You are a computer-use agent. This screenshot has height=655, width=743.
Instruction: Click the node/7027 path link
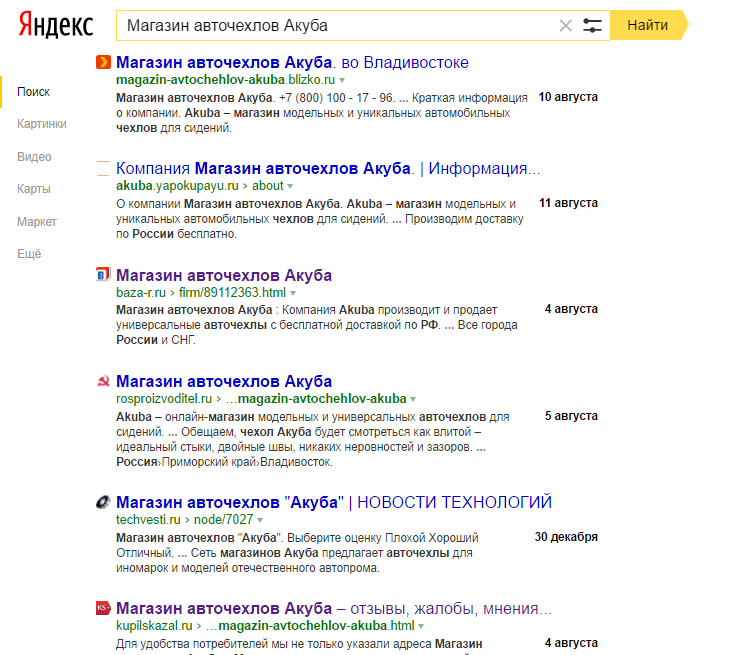(224, 519)
